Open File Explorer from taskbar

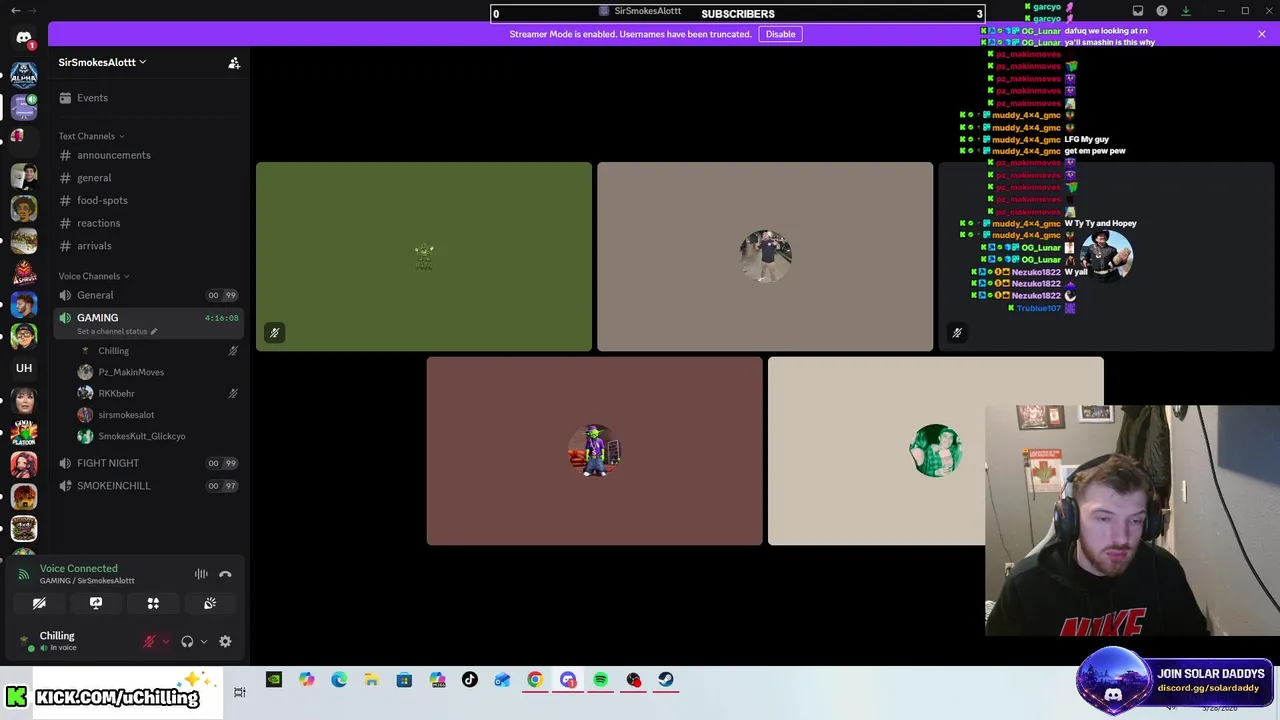(x=372, y=680)
